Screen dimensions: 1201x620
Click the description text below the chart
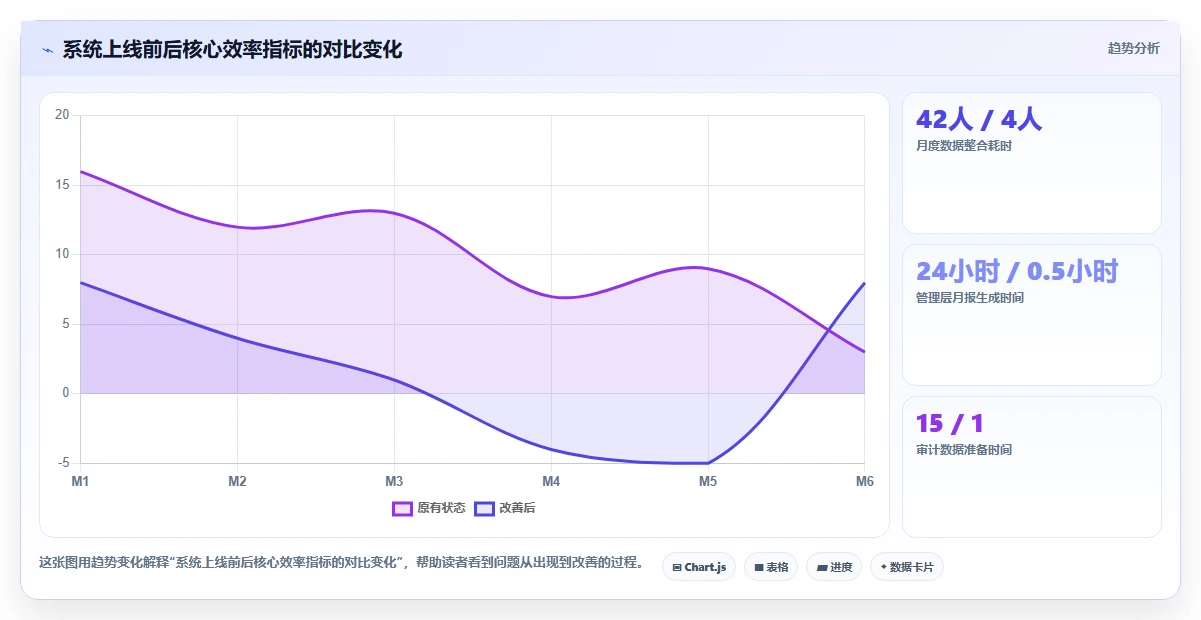(341, 562)
